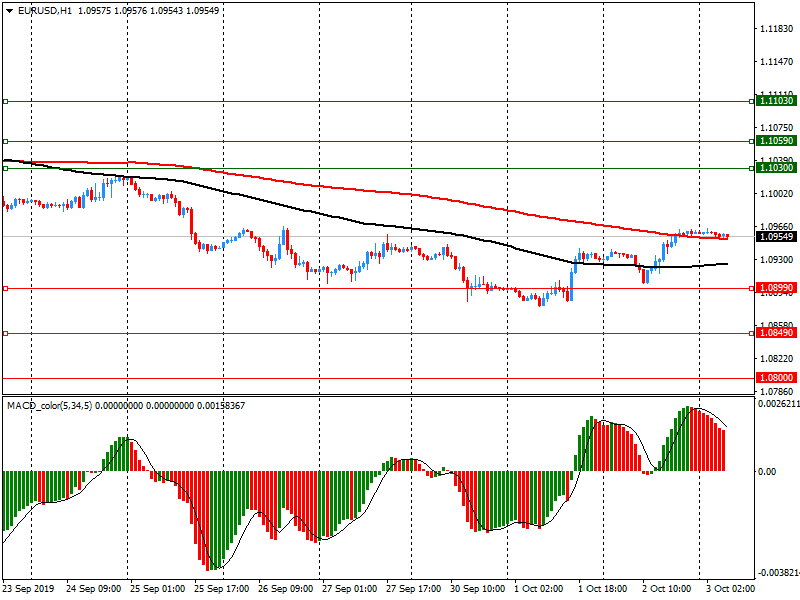Select the 1.08490 red level price label

(776, 333)
